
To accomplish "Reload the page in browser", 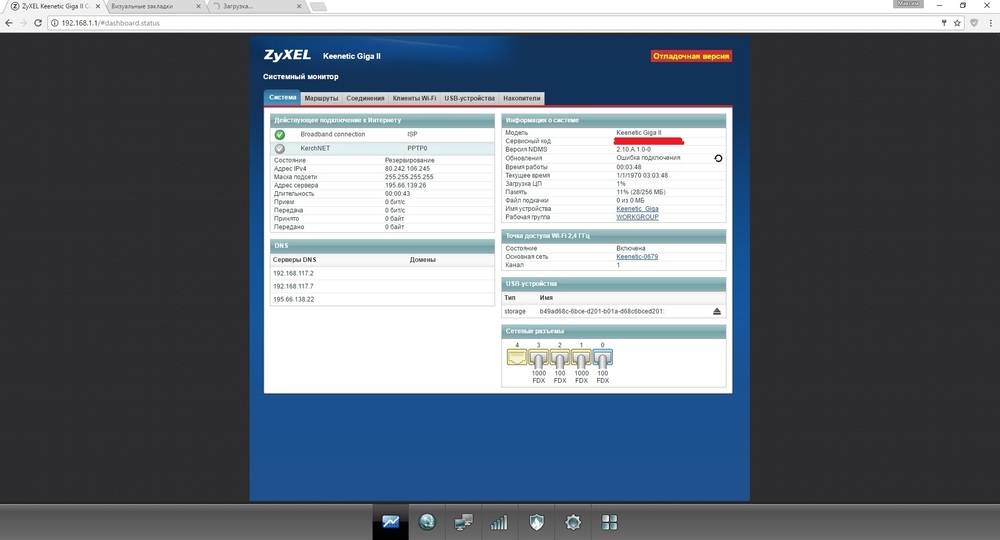I will [x=38, y=23].
